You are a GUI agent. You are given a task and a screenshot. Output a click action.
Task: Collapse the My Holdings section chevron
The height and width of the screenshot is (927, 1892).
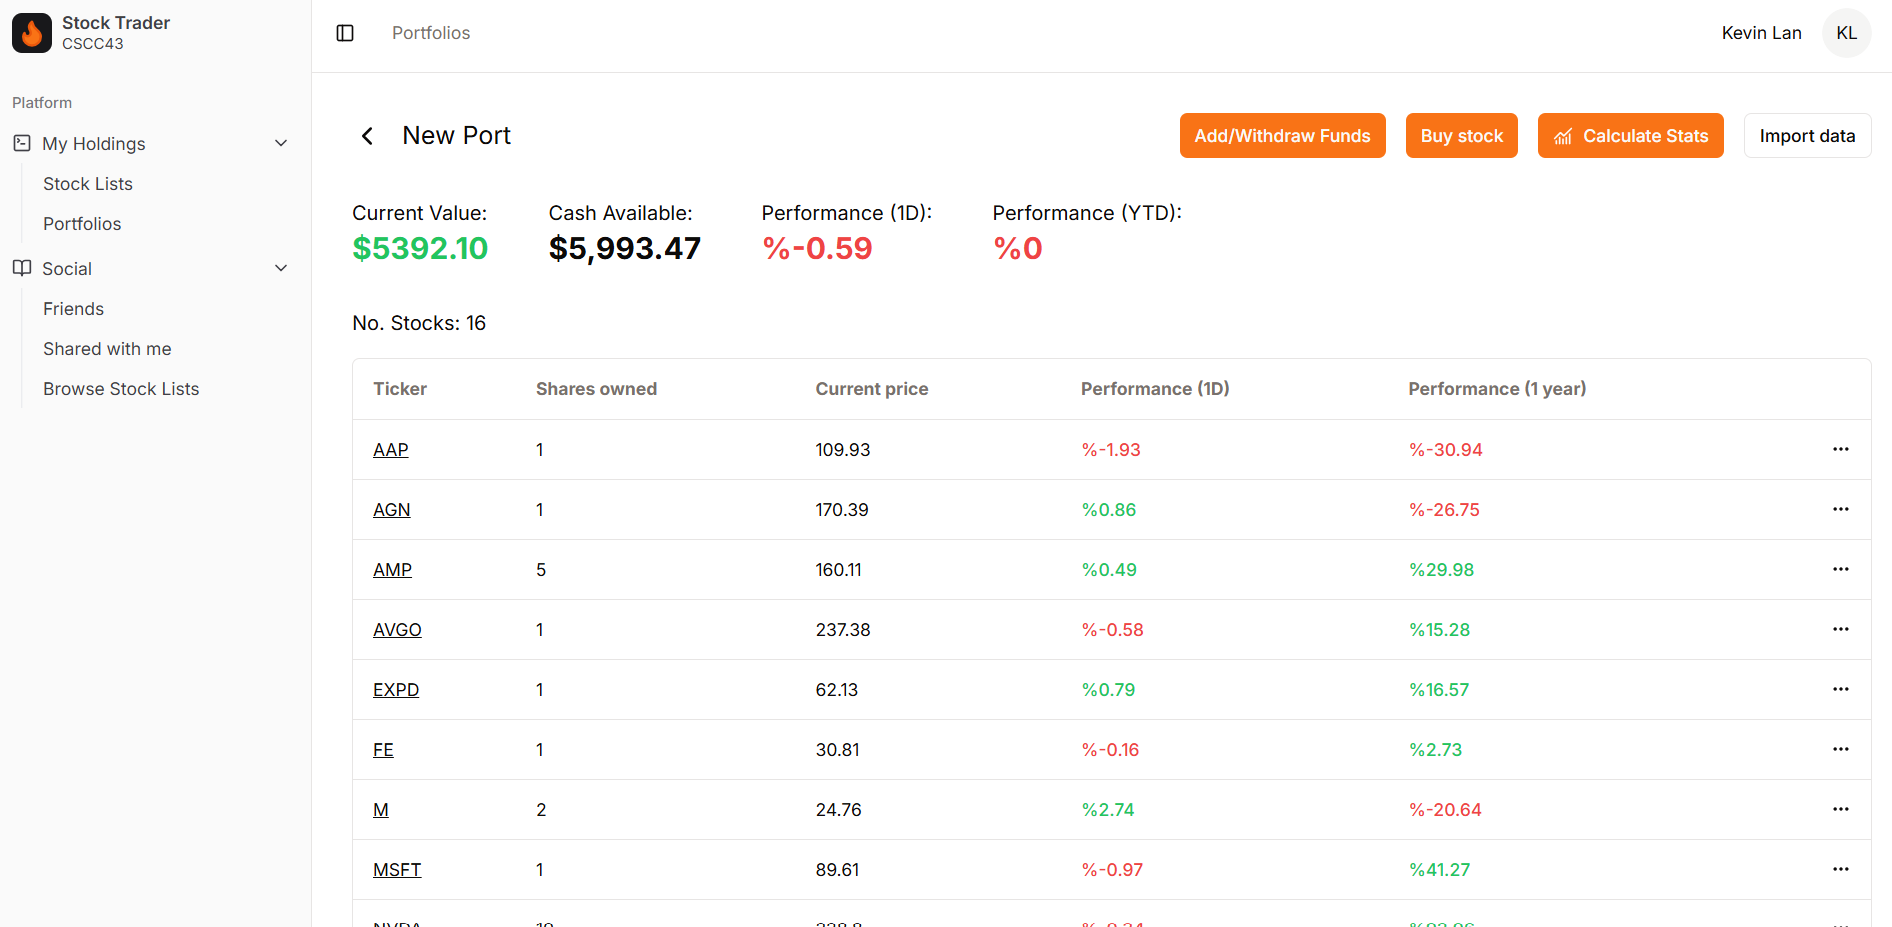pos(281,143)
